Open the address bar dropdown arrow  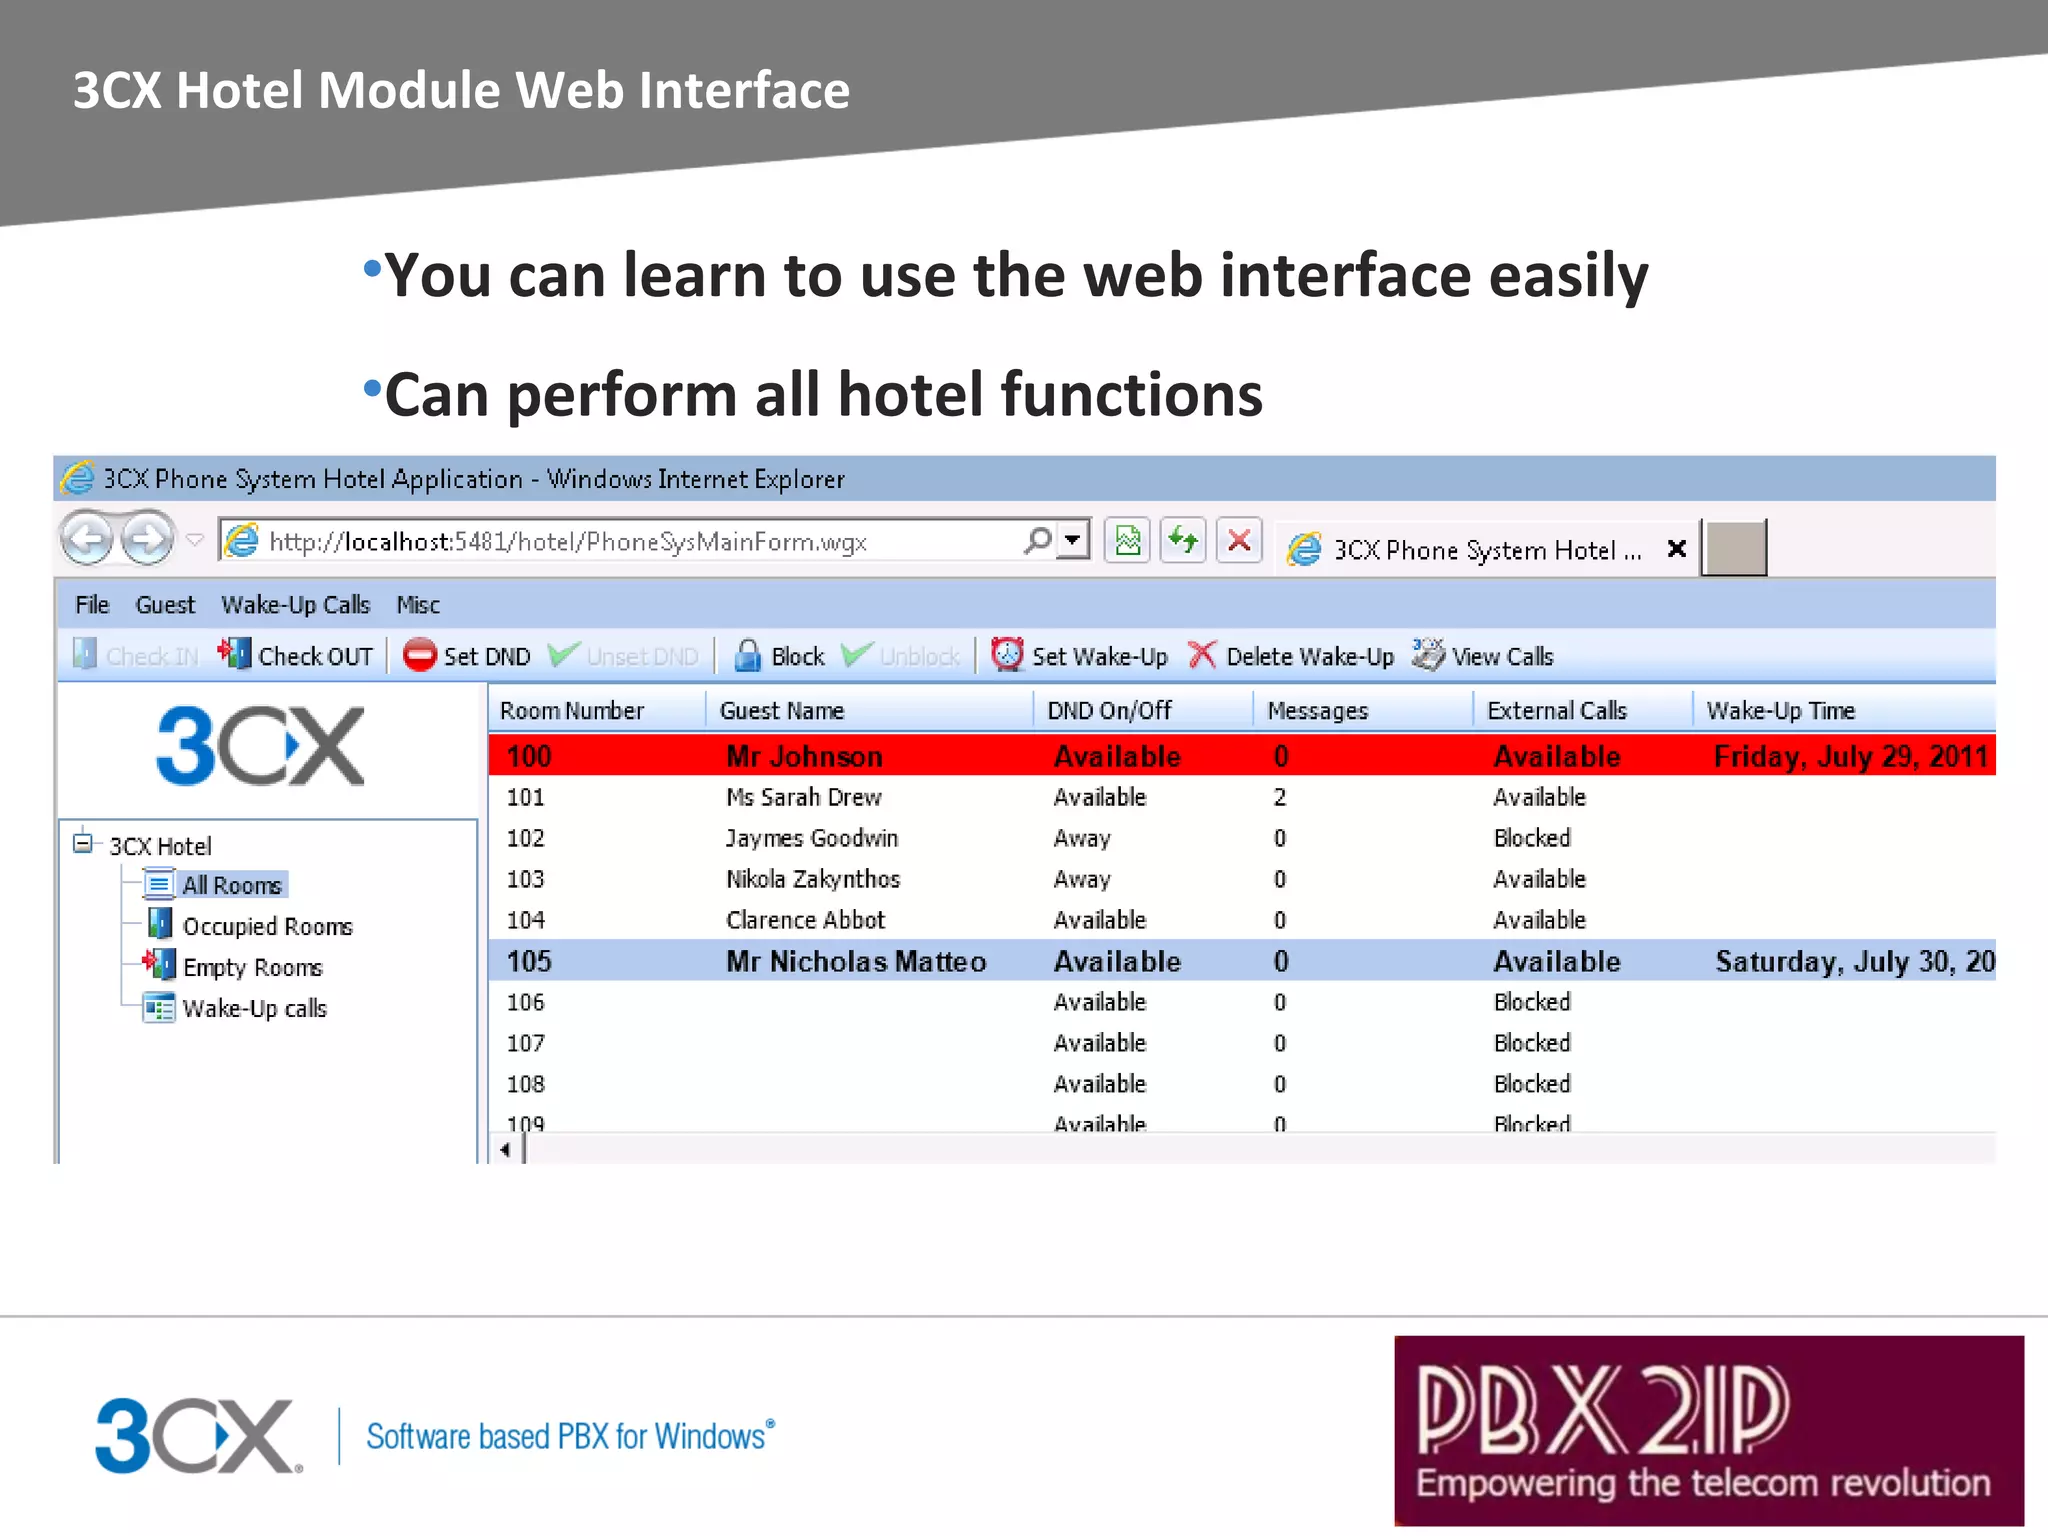[x=1073, y=540]
